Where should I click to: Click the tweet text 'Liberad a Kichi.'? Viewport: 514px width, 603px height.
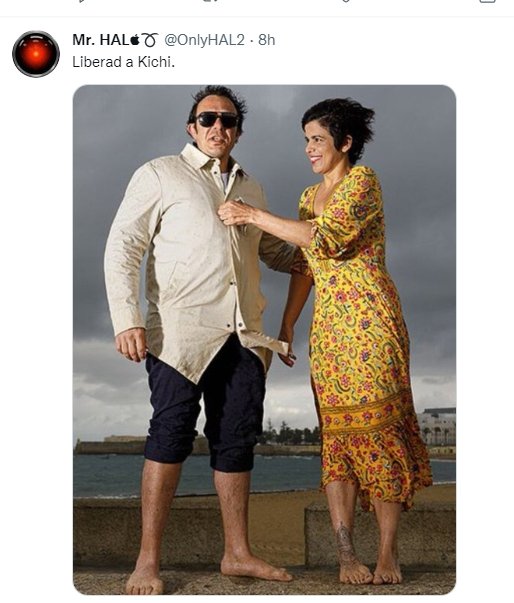pyautogui.click(x=123, y=62)
